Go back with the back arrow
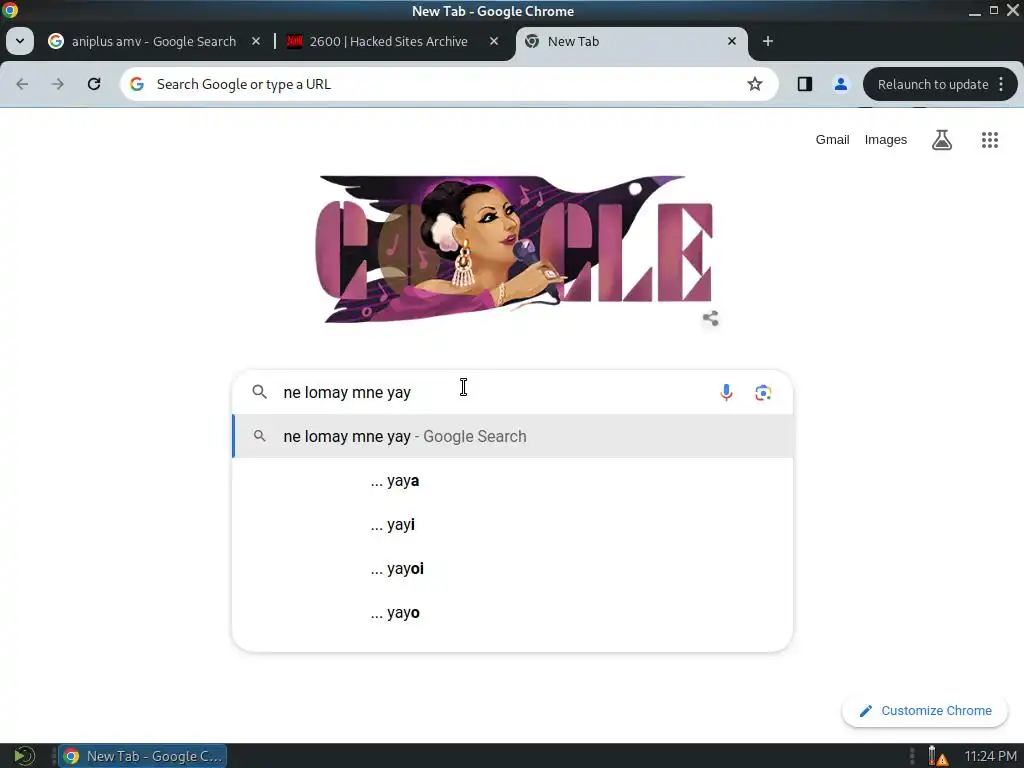The width and height of the screenshot is (1024, 768). [22, 84]
